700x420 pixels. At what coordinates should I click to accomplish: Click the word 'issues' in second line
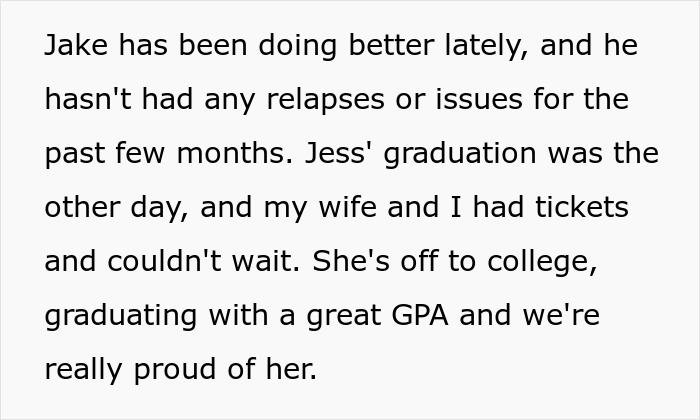[x=479, y=99]
